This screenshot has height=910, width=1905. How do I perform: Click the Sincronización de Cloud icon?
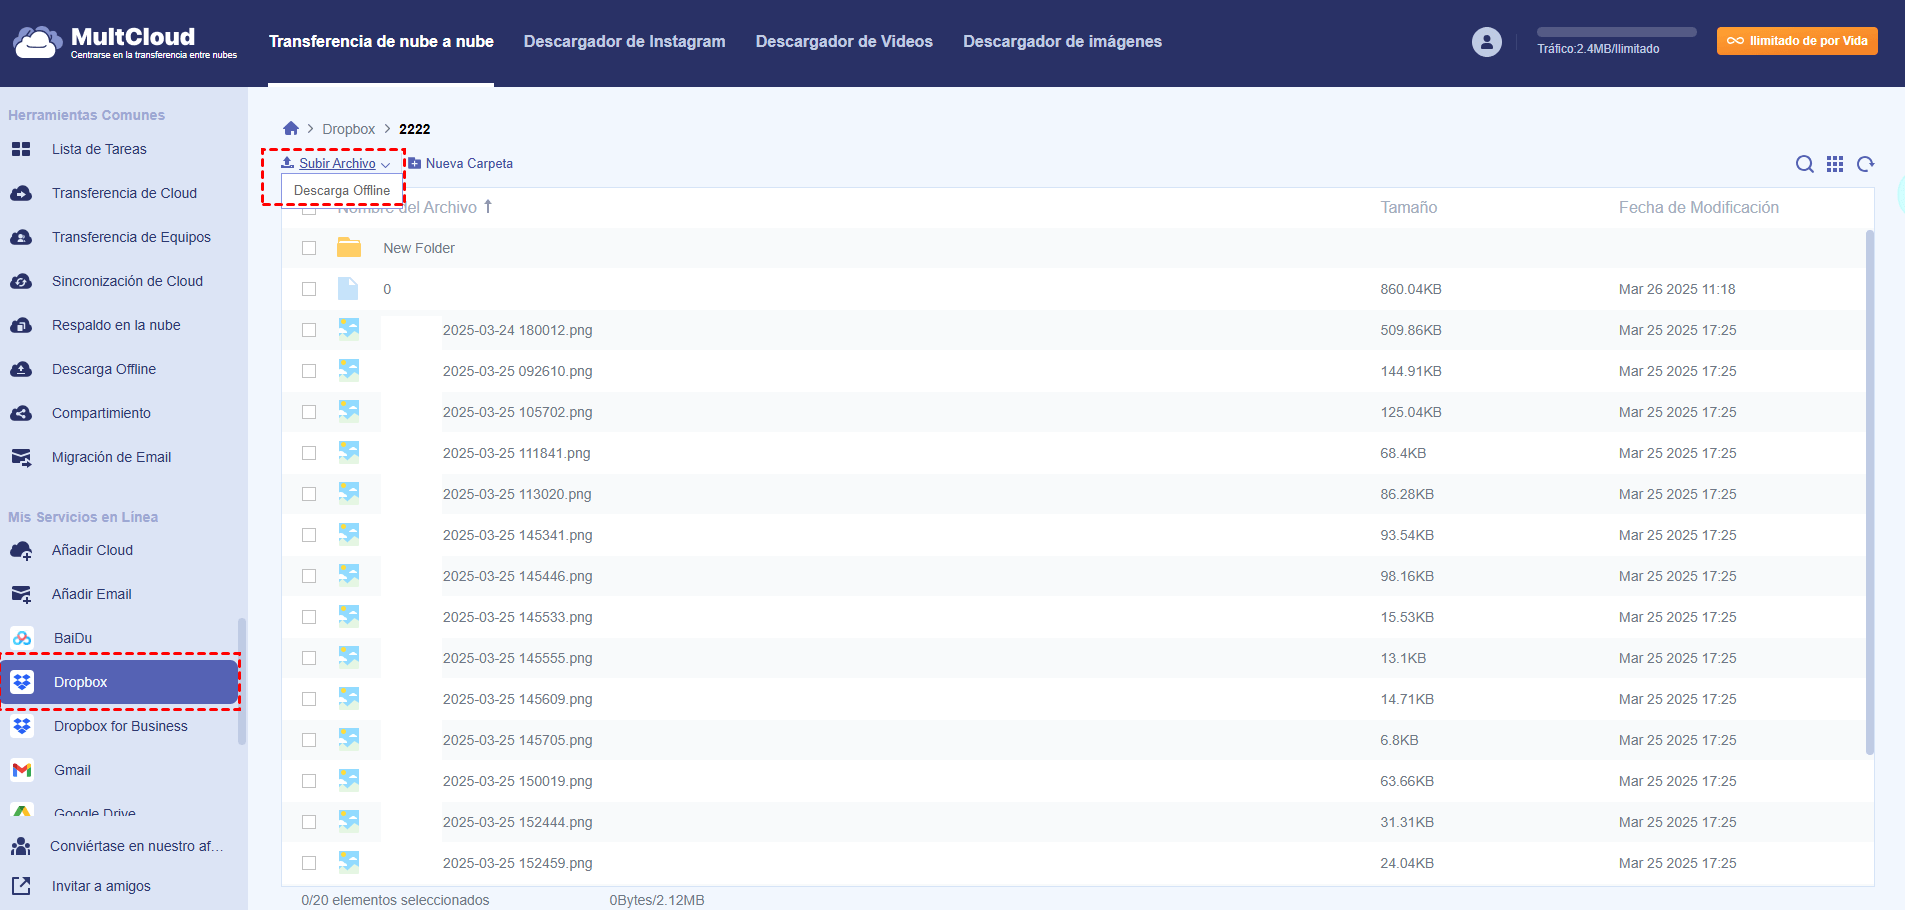[21, 281]
